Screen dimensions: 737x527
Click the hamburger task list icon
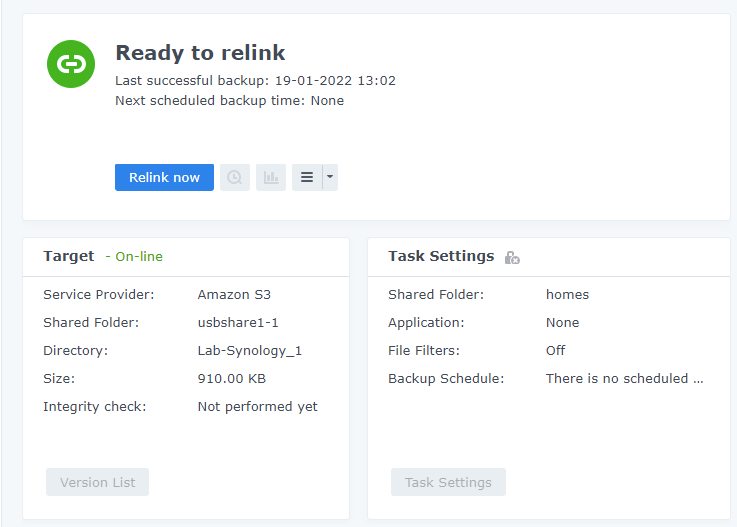click(307, 177)
